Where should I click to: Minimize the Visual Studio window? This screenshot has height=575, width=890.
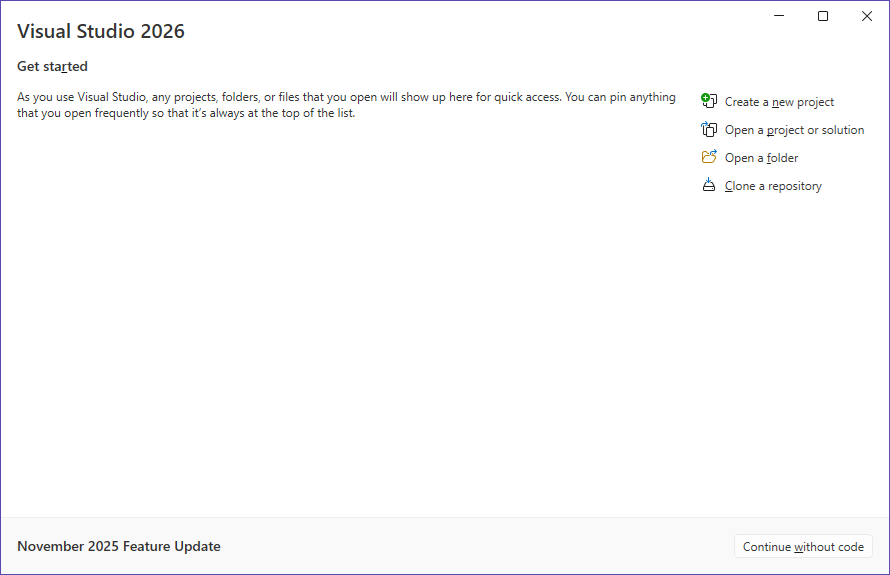[779, 16]
